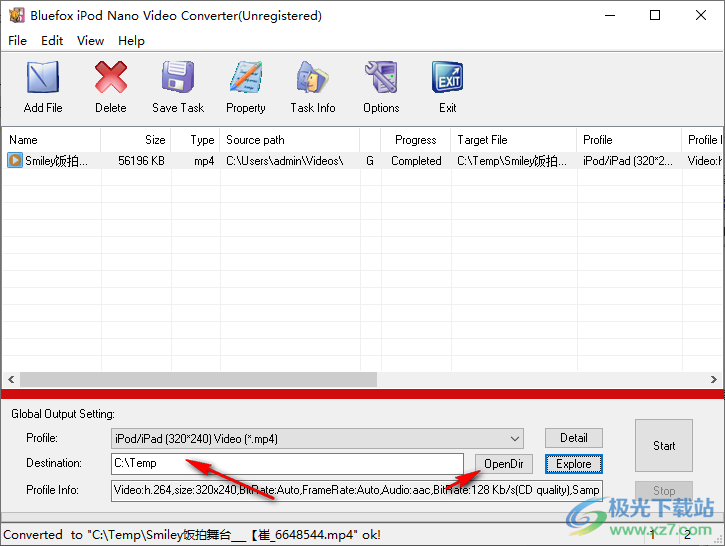Screen dimensions: 725x546
Task: Click the Target File column header
Action: pos(514,140)
